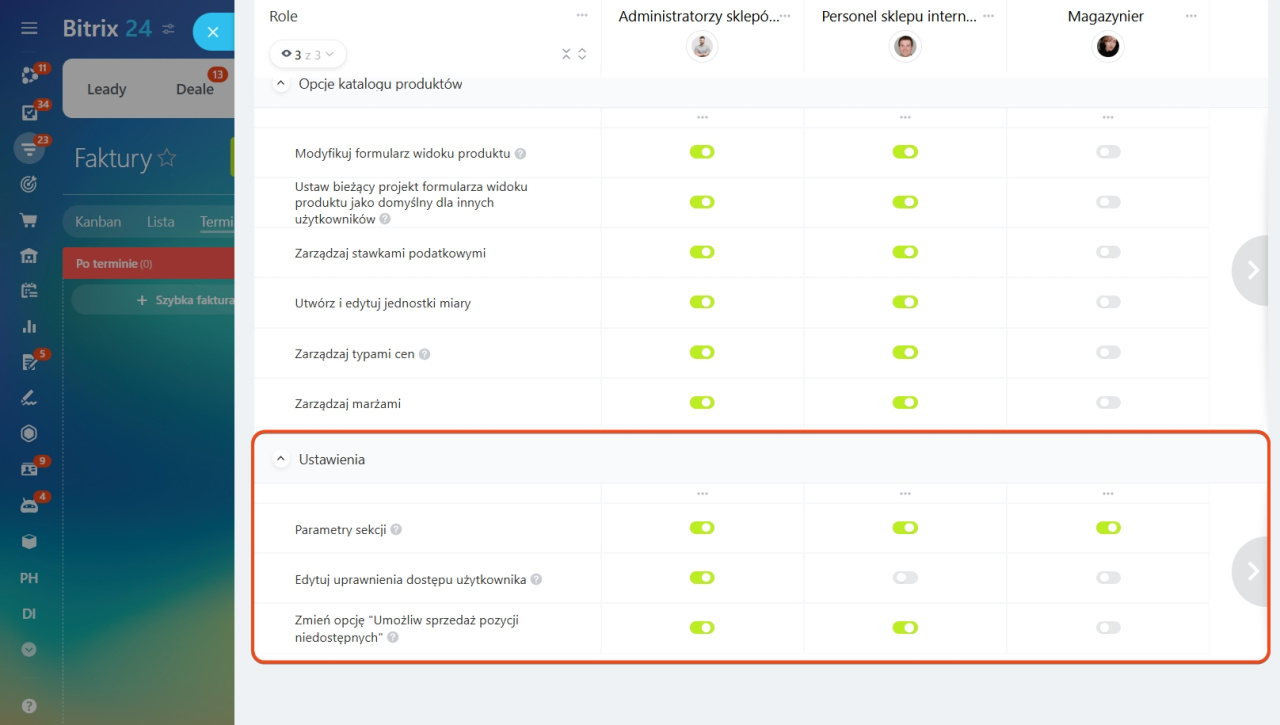Open the visible roles count dropdown

(x=308, y=54)
